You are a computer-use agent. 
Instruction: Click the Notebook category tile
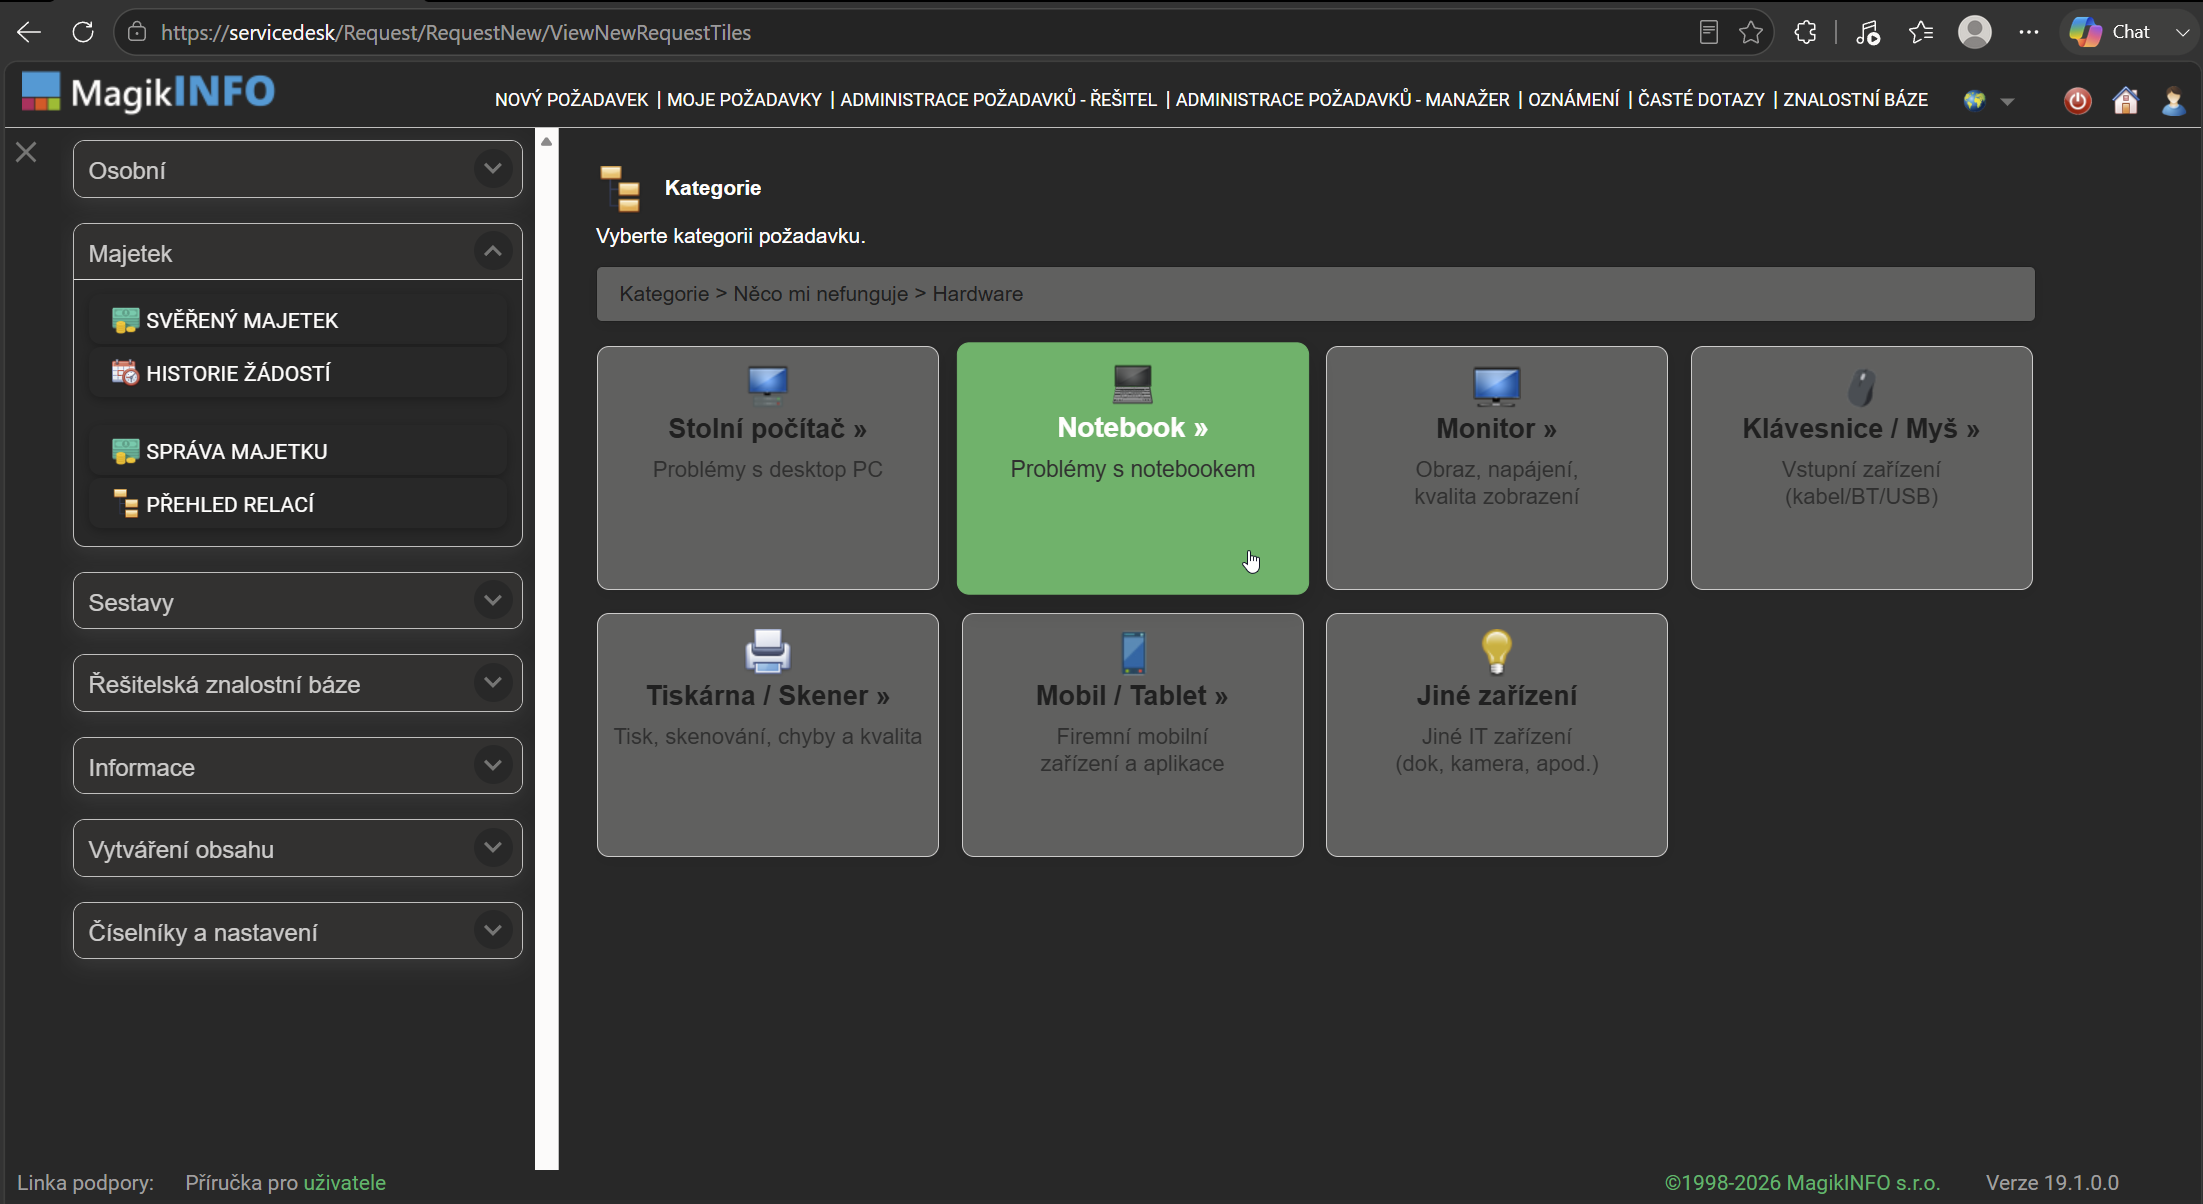[1132, 468]
